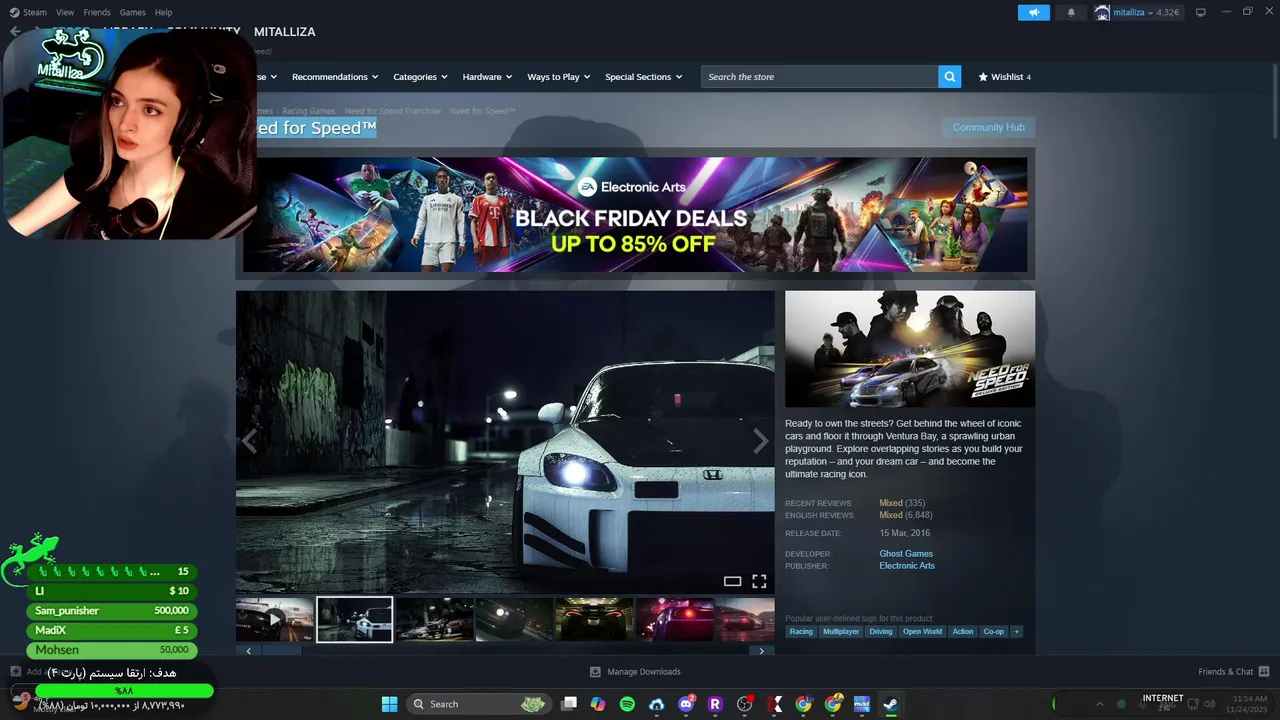Open the mitalliza account dropdown arrow
The image size is (1280, 720).
pos(1151,12)
